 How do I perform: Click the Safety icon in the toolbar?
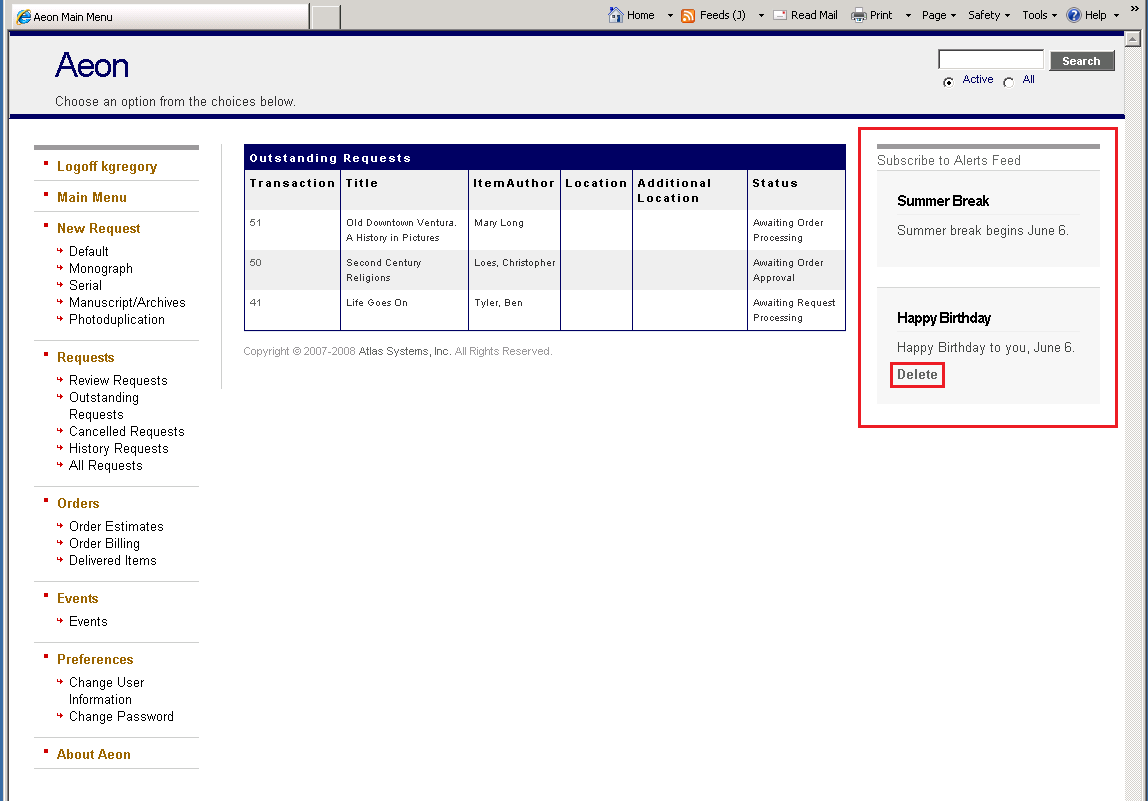984,15
